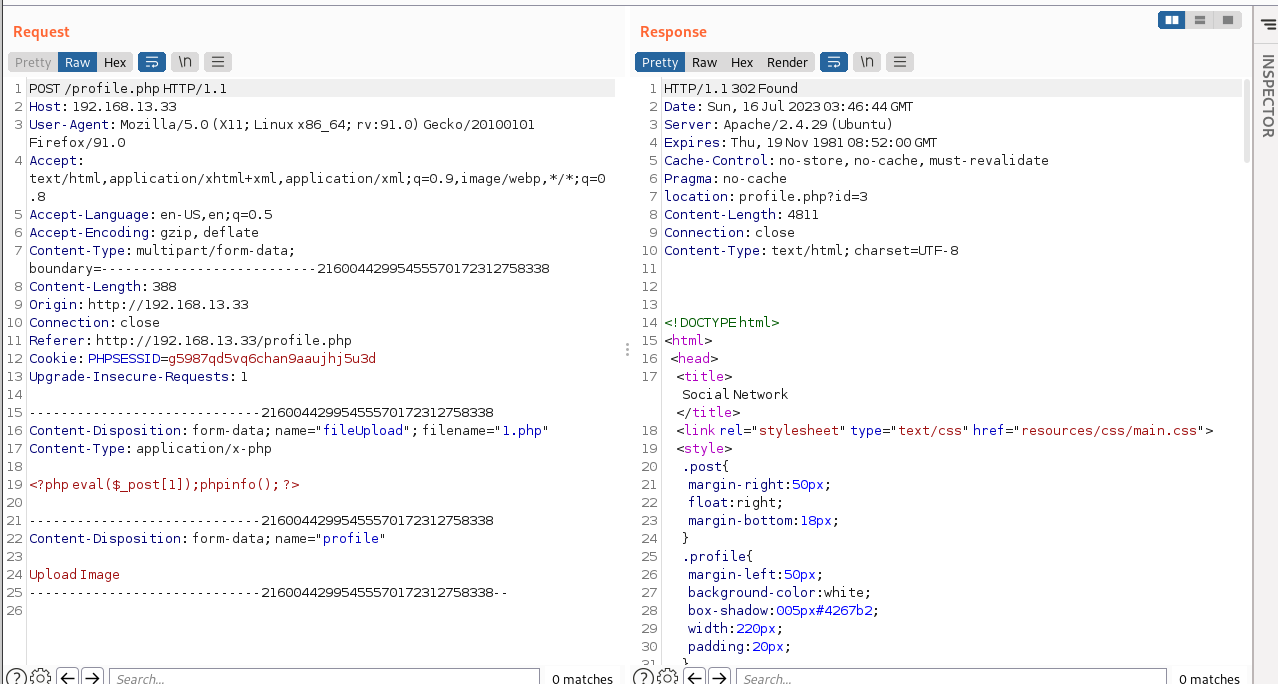Focus the Response search input field

951,678
